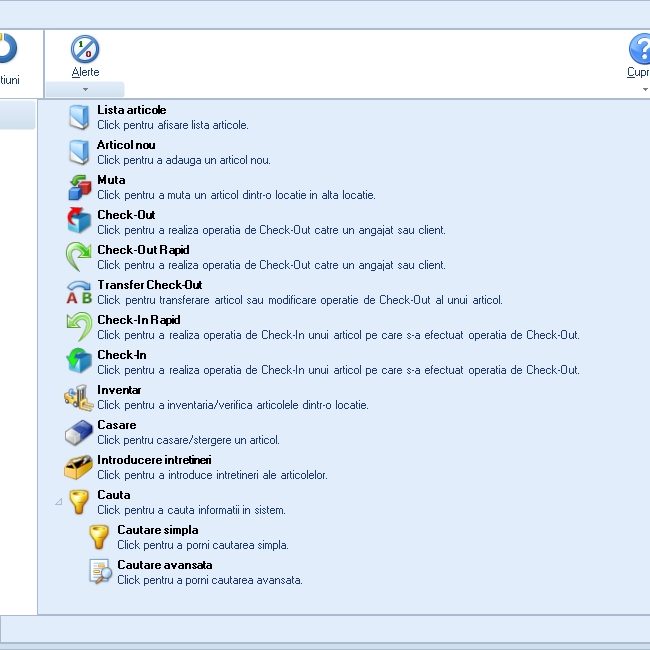650x650 pixels.
Task: Click description under Transfer Check-Out
Action: pos(300,300)
